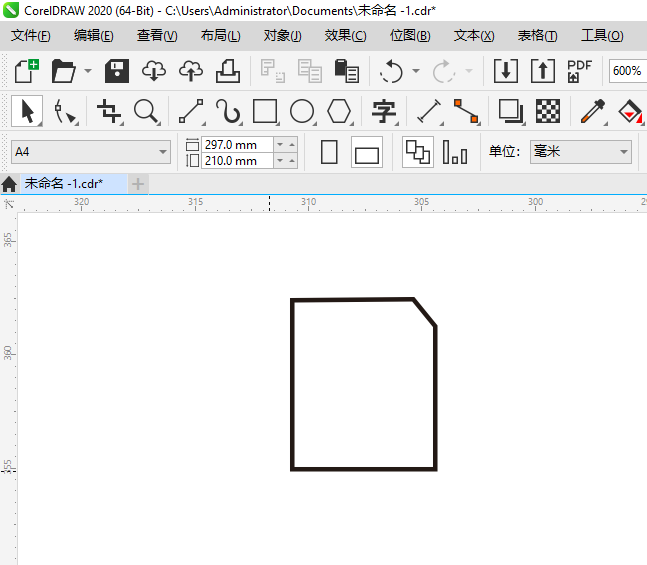Select the Freehand line tool

pyautogui.click(x=191, y=111)
